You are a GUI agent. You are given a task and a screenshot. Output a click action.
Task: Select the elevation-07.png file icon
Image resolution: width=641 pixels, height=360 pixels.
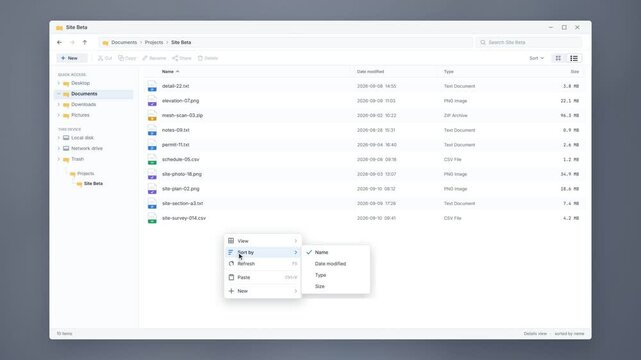coord(152,101)
